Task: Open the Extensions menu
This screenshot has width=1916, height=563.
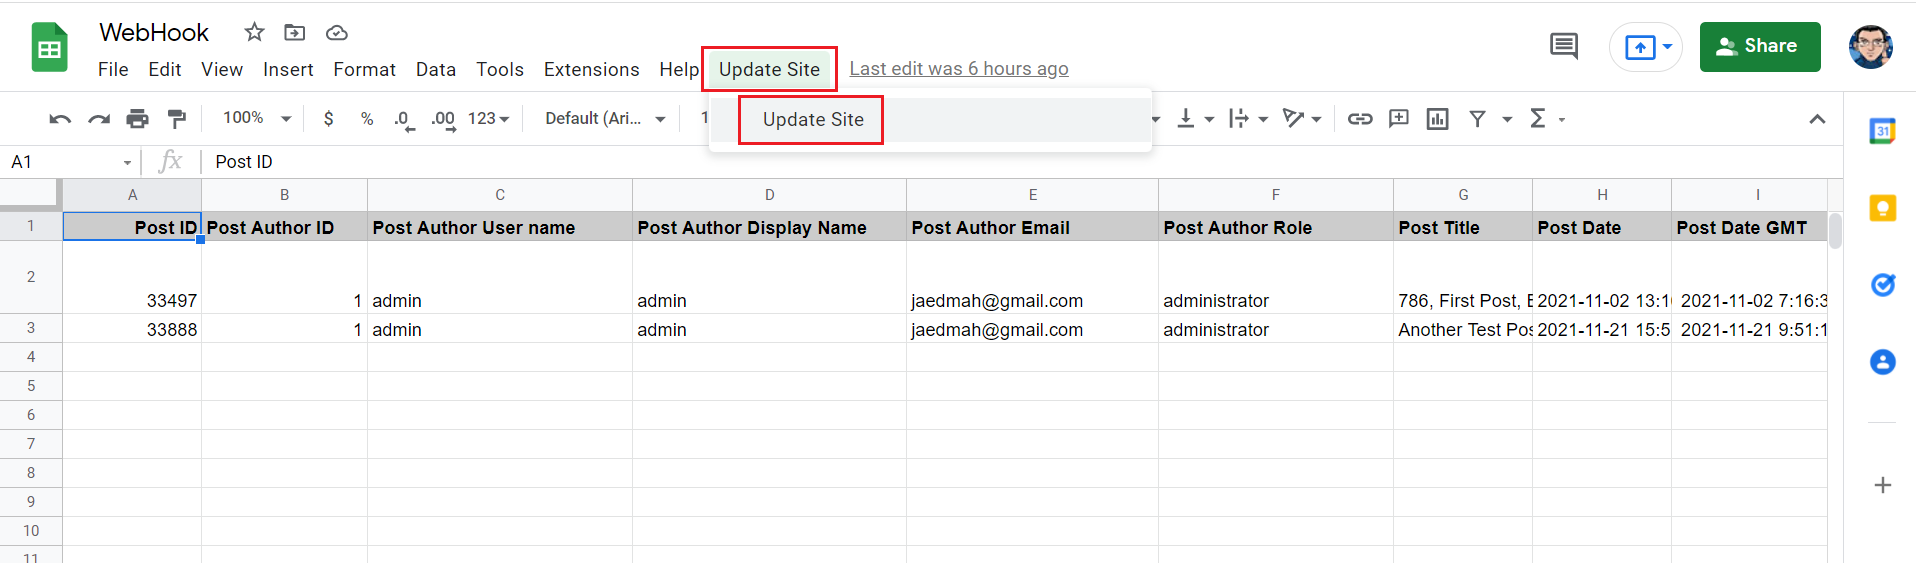Action: [591, 69]
